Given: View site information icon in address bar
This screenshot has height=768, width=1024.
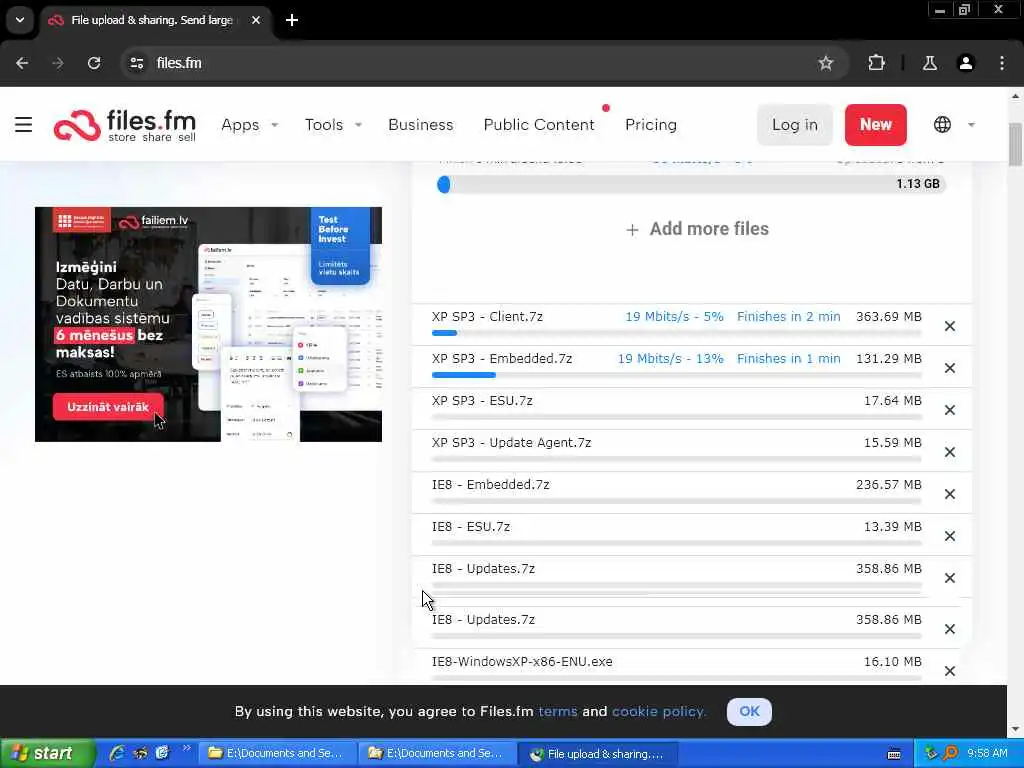Looking at the screenshot, I should pyautogui.click(x=136, y=63).
